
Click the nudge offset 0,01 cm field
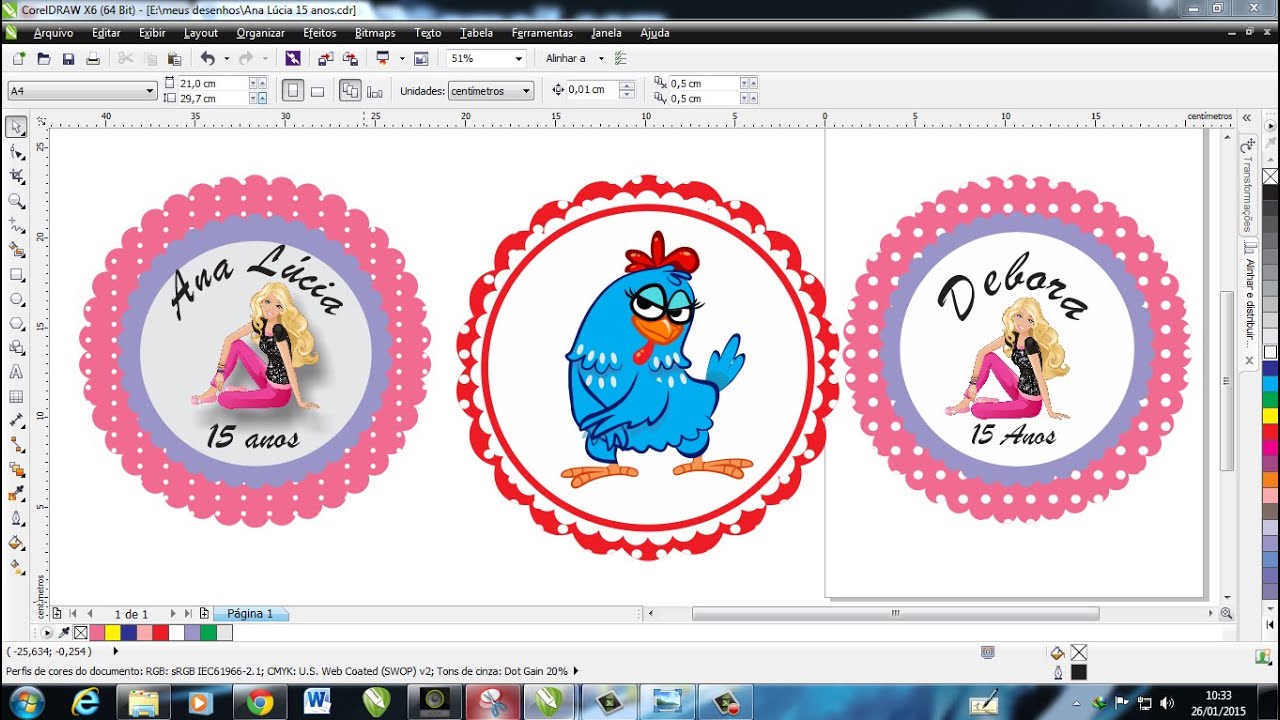pos(593,90)
